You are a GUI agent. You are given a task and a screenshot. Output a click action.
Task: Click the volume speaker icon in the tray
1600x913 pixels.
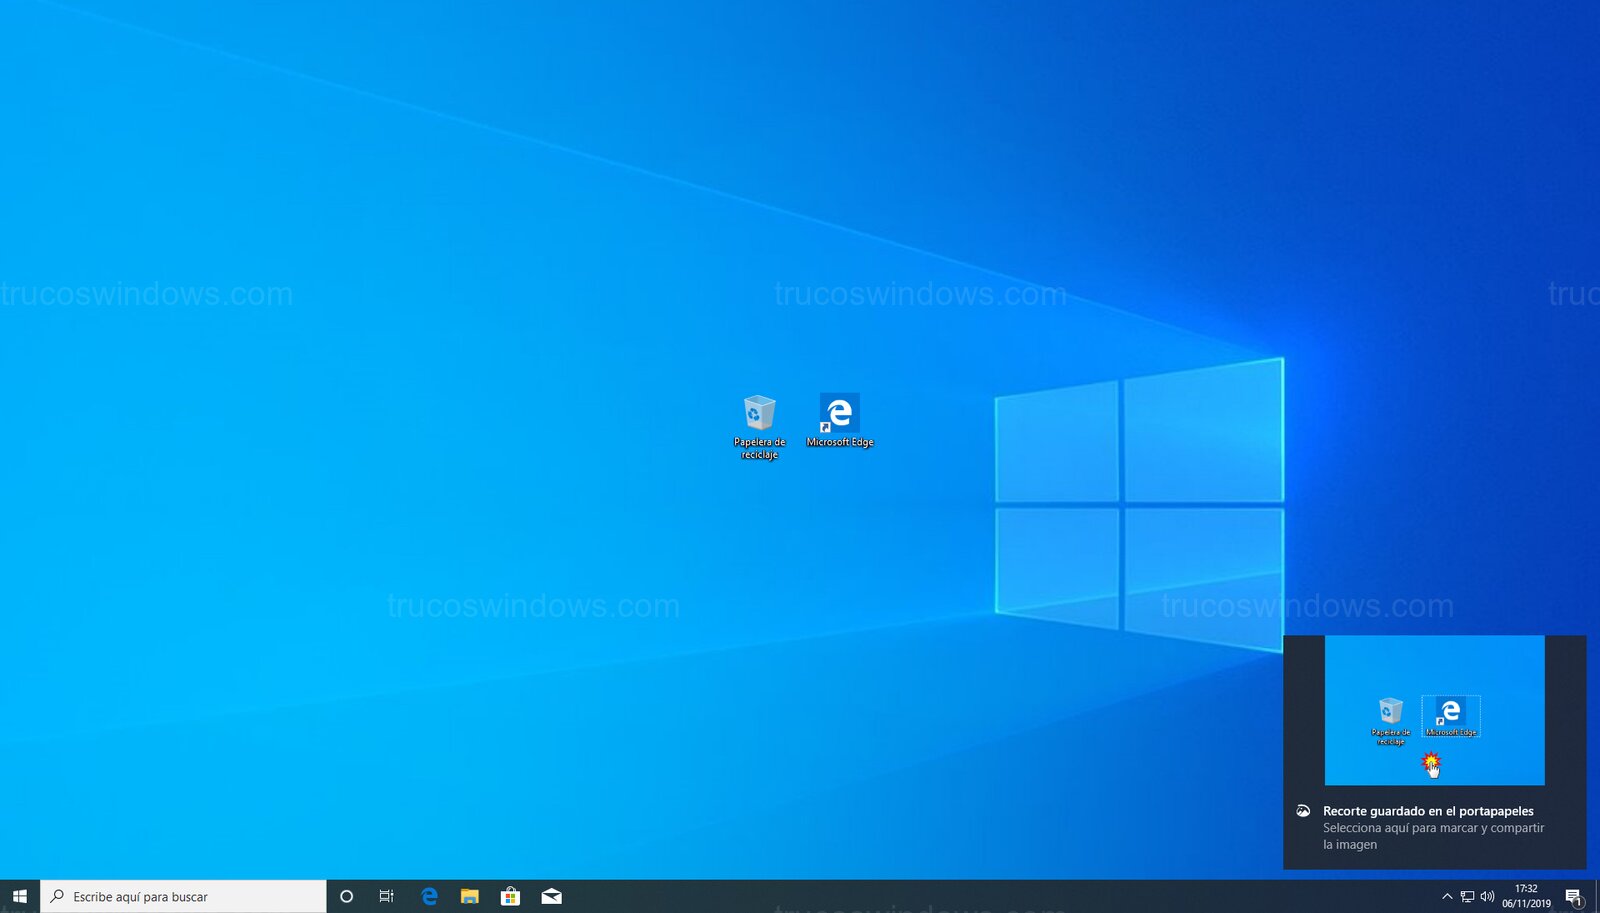[x=1487, y=896]
